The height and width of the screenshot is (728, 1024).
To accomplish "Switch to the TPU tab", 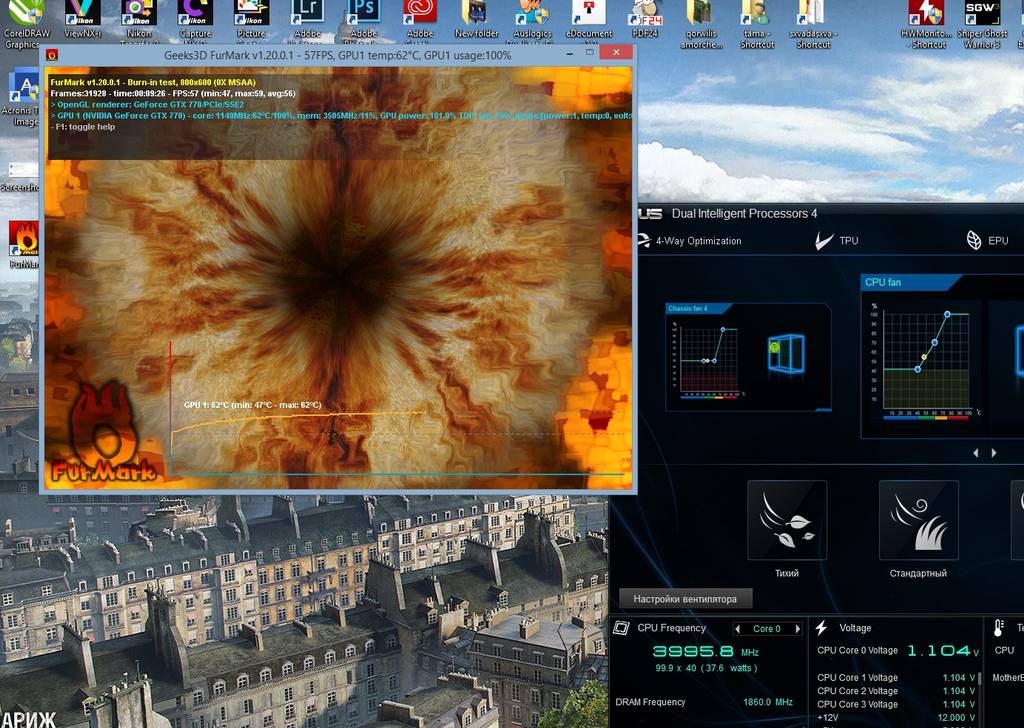I will pyautogui.click(x=837, y=241).
